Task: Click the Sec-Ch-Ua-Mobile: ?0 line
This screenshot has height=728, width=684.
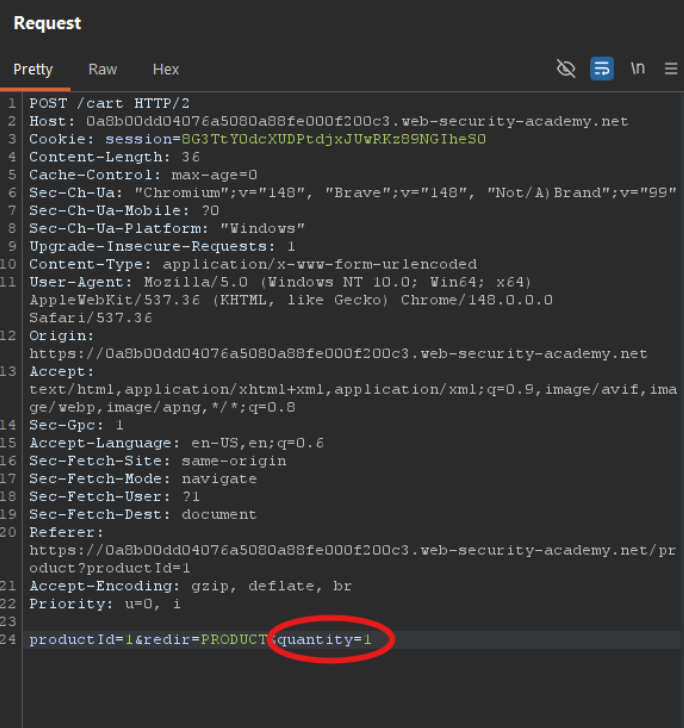Action: [124, 210]
